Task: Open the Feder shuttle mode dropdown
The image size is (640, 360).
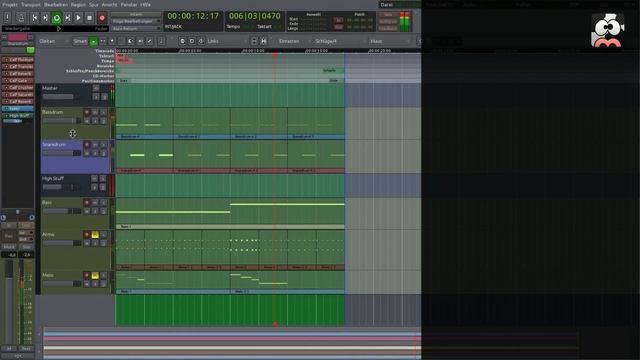Action: pyautogui.click(x=101, y=29)
